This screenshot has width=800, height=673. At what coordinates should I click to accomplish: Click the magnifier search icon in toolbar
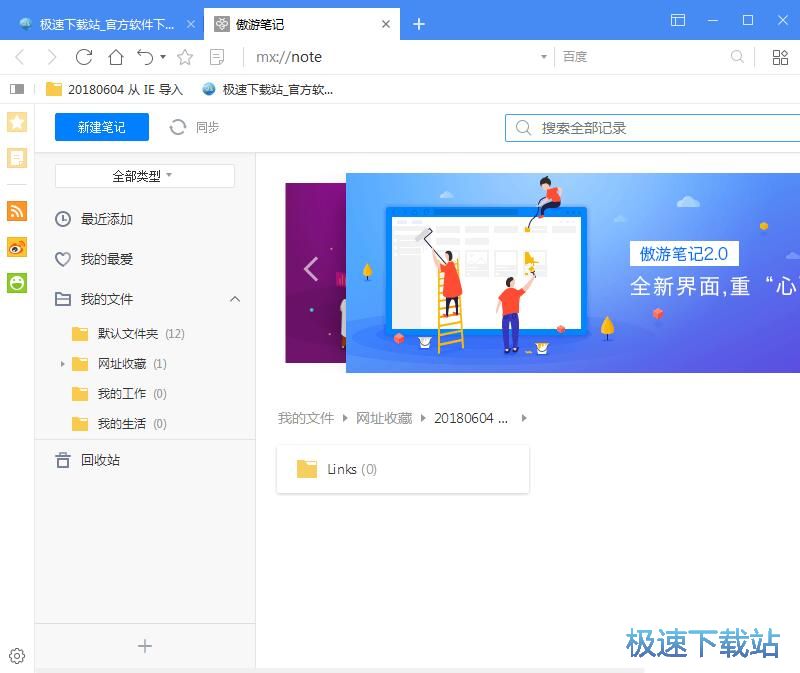(x=737, y=57)
